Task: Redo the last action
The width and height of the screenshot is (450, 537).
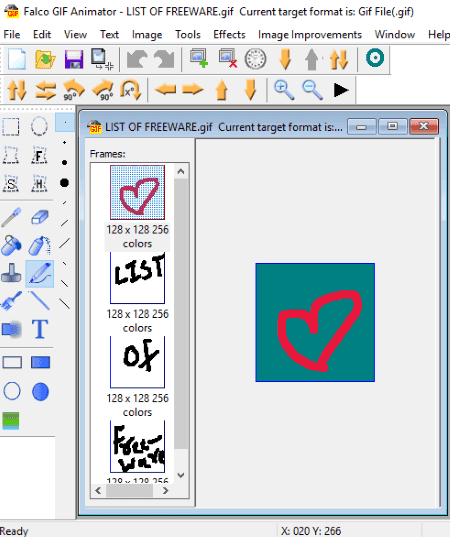Action: 164,59
